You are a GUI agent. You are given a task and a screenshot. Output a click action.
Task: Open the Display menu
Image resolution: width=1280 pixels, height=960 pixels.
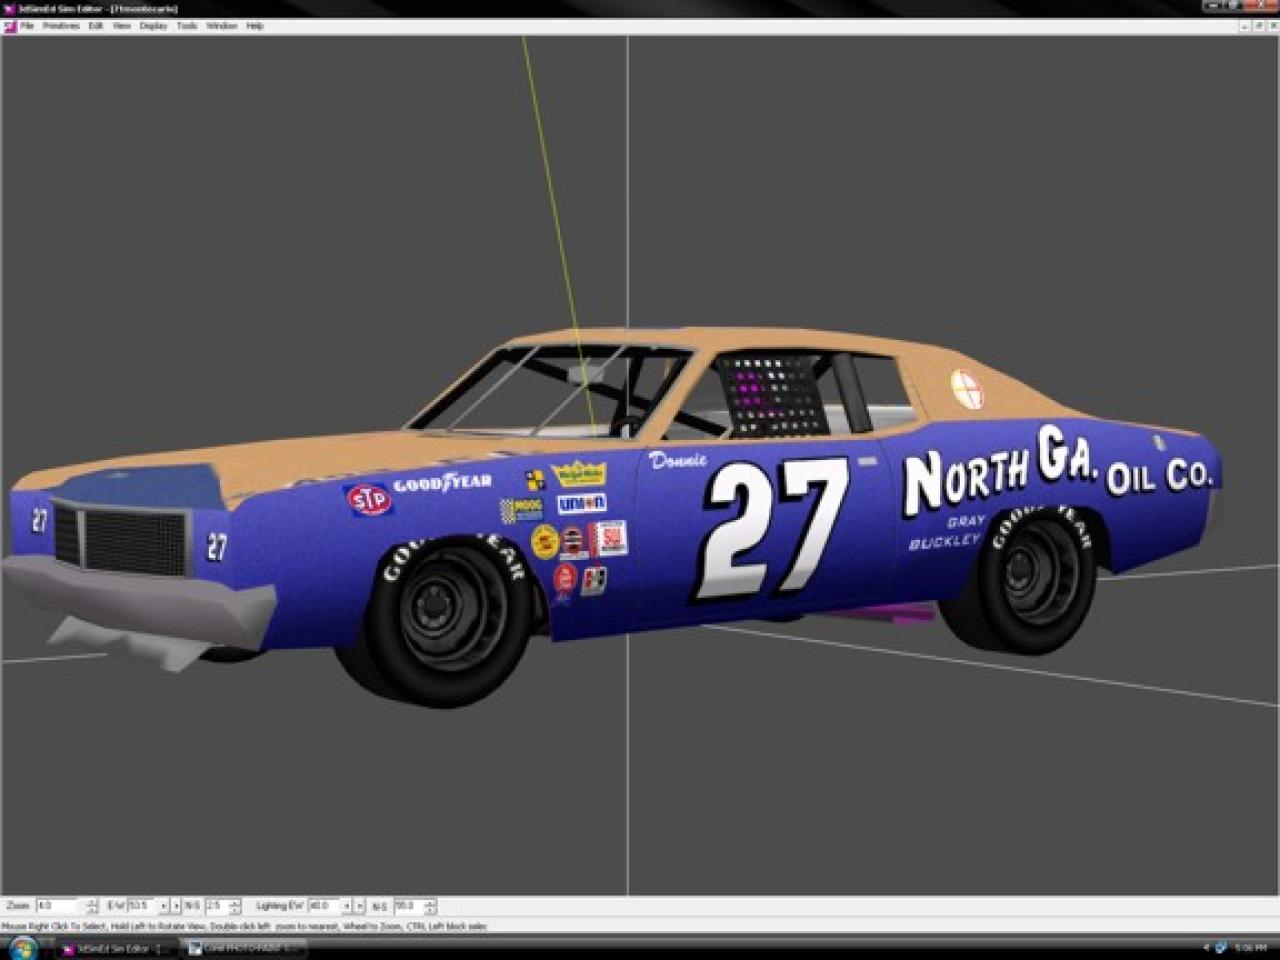coord(153,26)
